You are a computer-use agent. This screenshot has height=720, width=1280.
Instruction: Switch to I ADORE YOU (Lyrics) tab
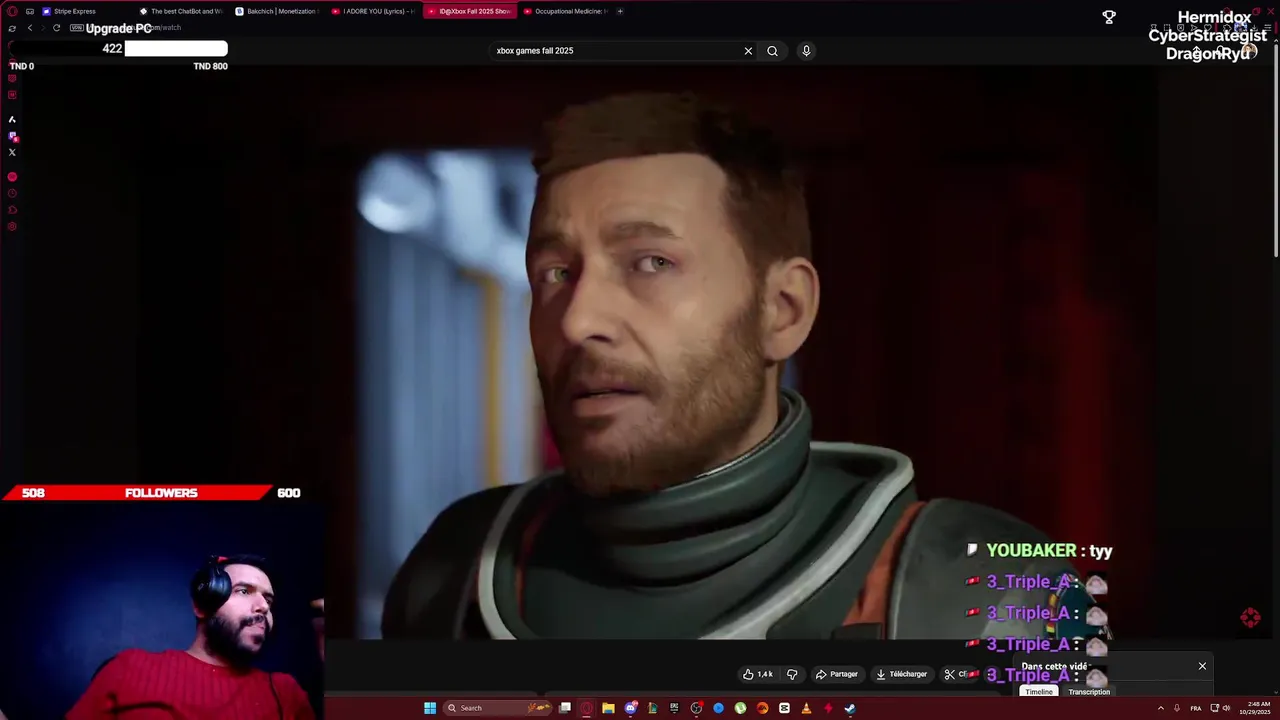372,11
